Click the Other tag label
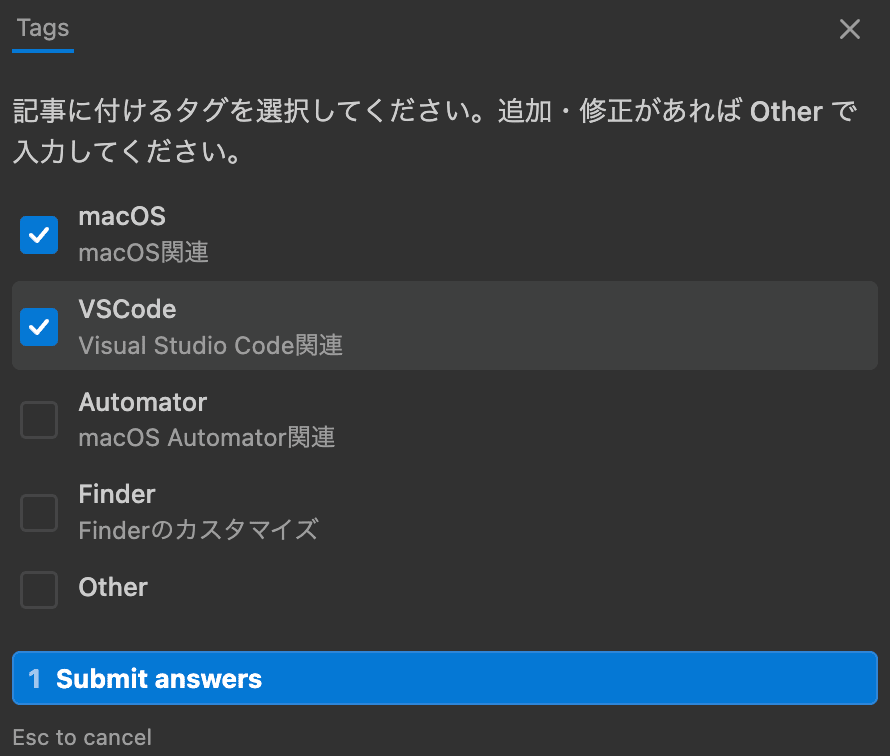 coord(112,588)
